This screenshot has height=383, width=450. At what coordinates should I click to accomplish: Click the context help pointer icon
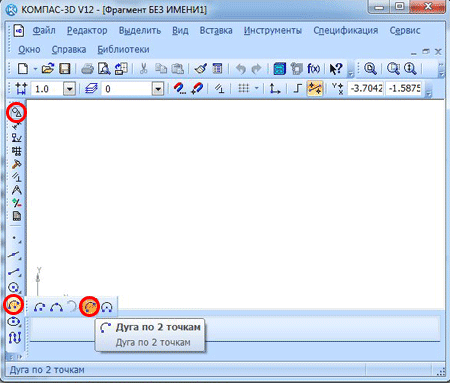336,69
